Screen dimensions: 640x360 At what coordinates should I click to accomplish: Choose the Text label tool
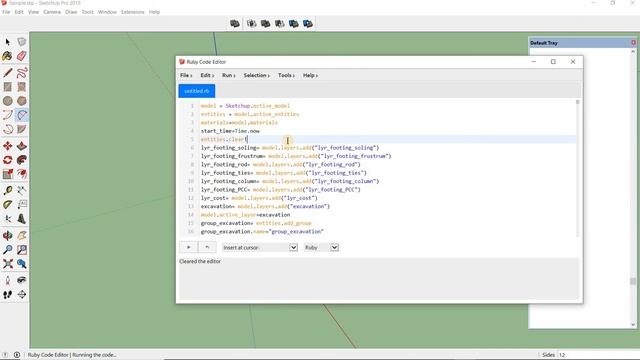tap(22, 204)
